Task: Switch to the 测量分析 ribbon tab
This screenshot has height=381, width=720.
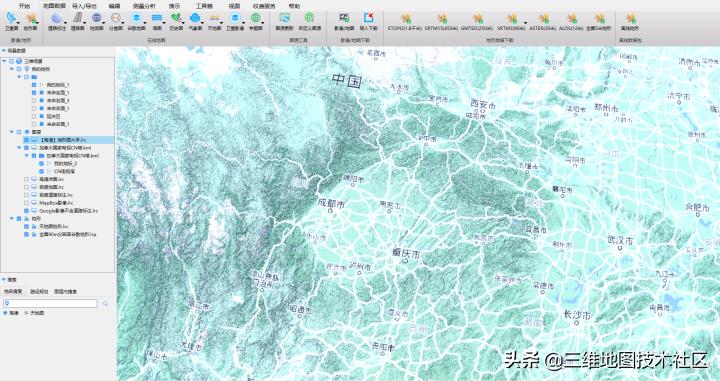Action: coord(144,6)
